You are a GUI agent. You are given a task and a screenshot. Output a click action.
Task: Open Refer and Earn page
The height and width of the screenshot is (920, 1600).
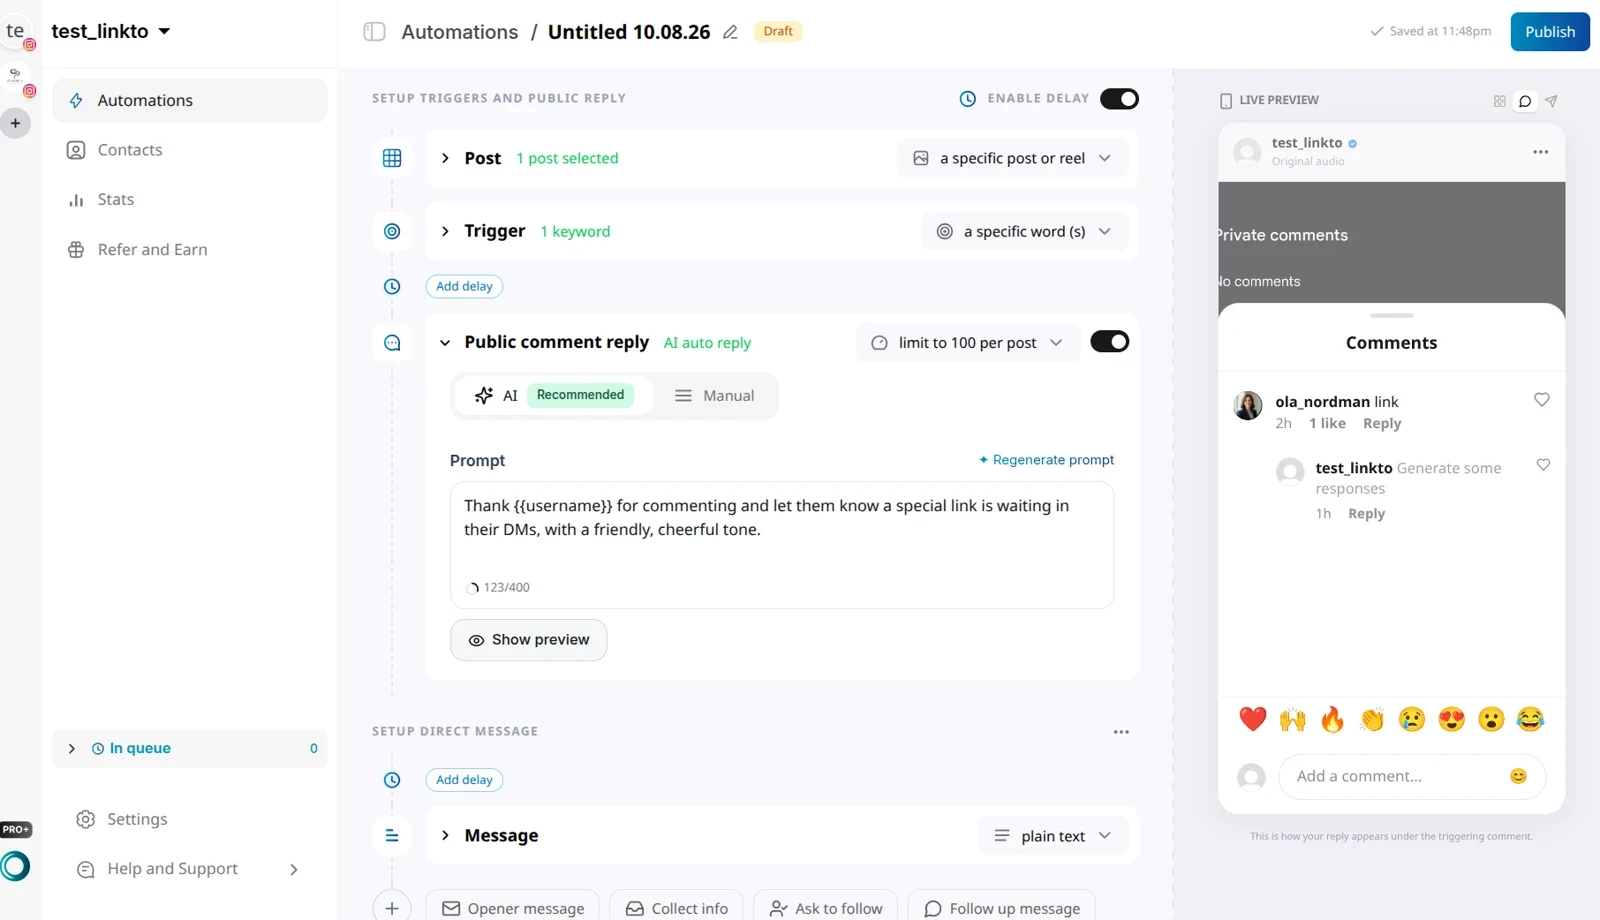point(190,250)
